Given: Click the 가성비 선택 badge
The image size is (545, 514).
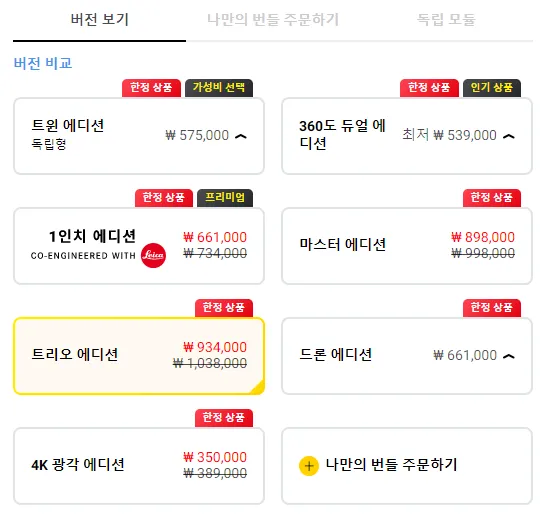Looking at the screenshot, I should (x=219, y=88).
